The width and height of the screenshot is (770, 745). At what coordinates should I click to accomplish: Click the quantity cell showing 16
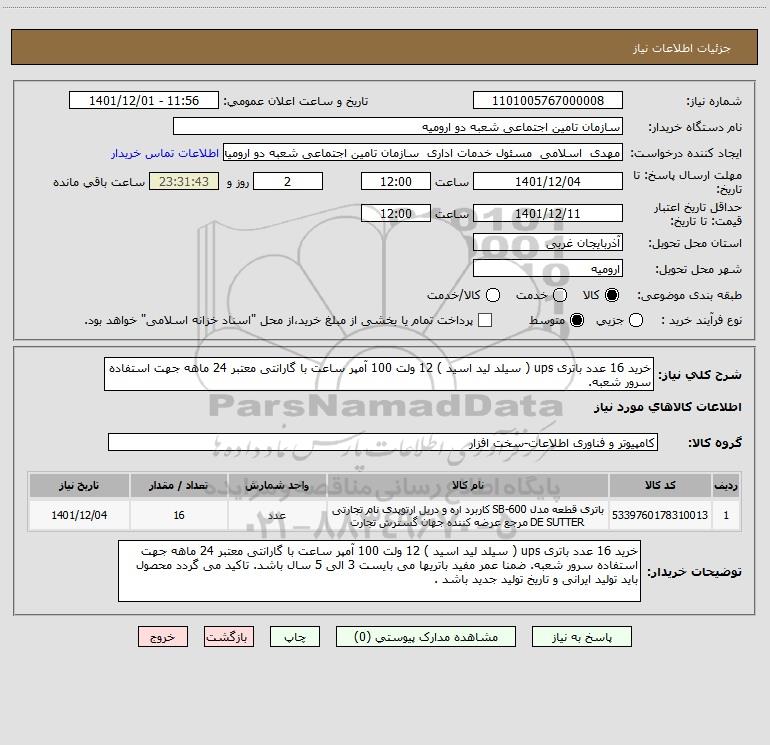point(179,515)
